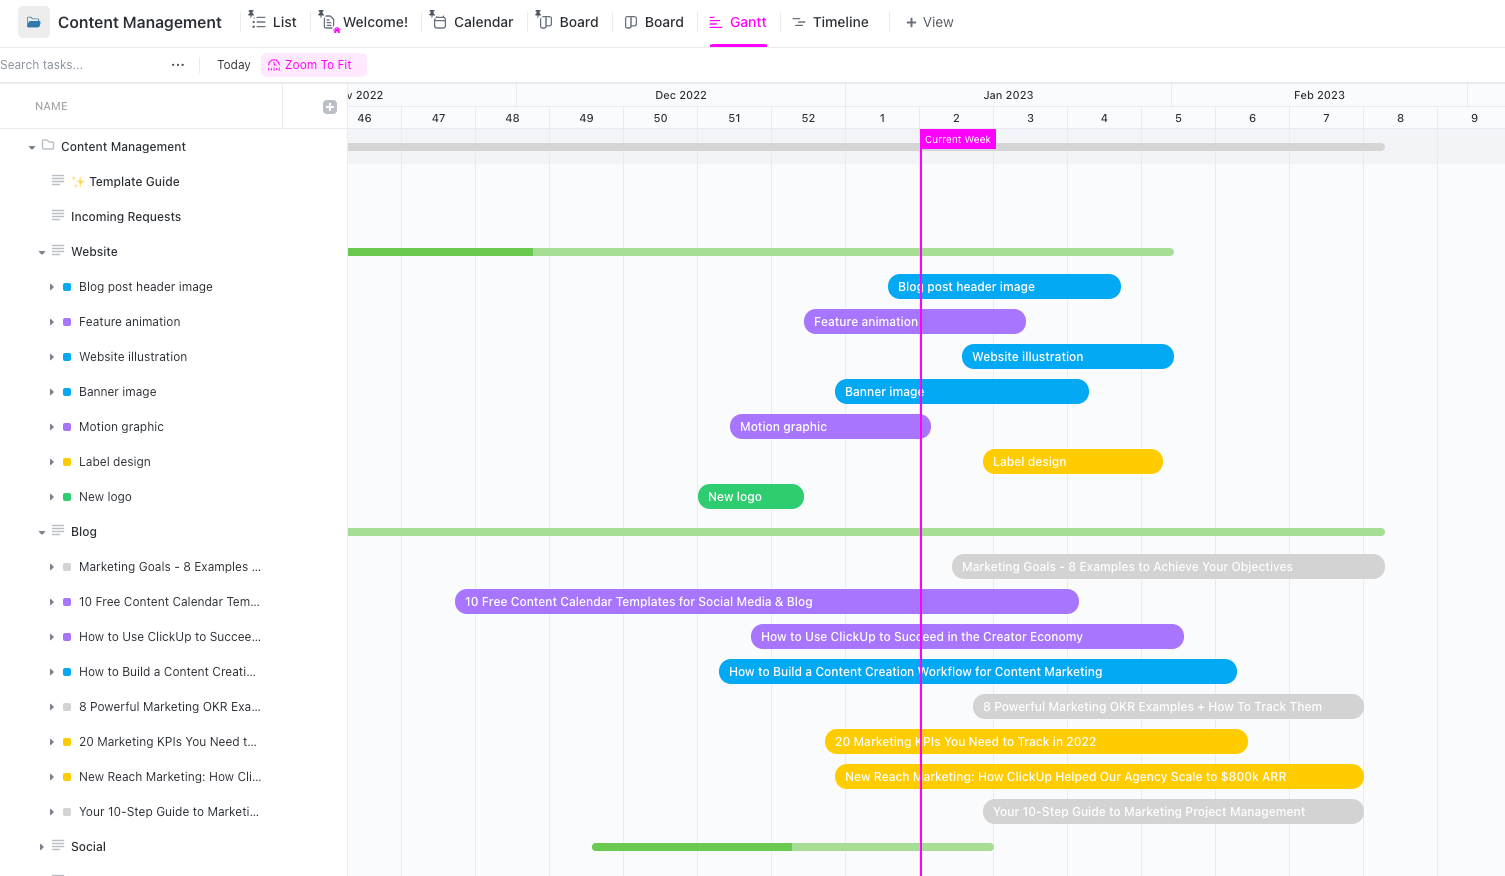Click the Today button
This screenshot has width=1505, height=876.
233,64
